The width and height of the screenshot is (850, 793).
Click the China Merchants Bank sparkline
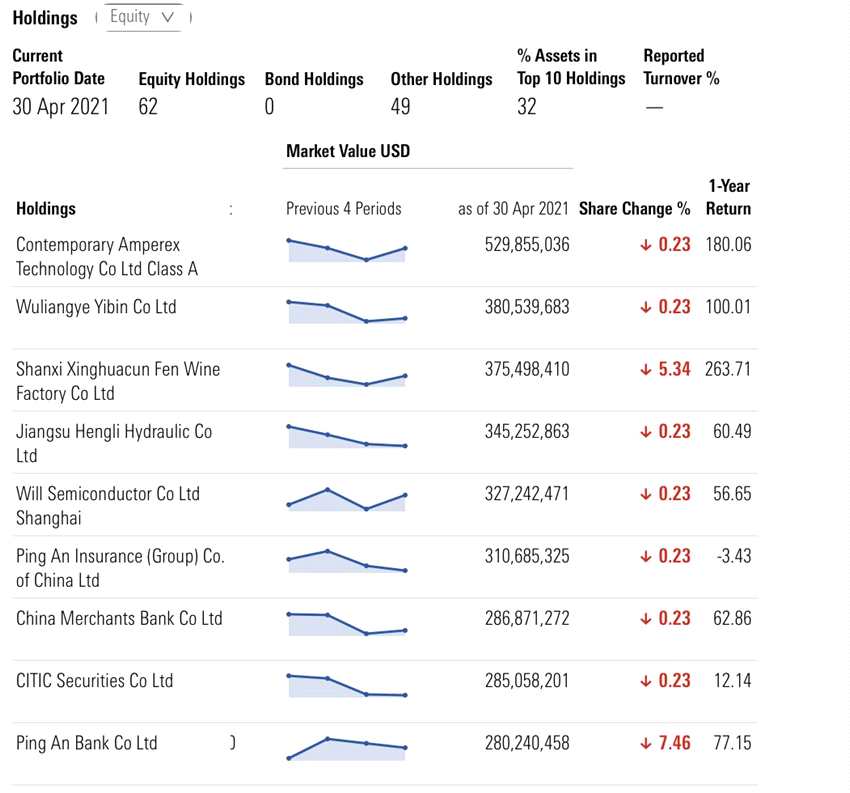[346, 623]
